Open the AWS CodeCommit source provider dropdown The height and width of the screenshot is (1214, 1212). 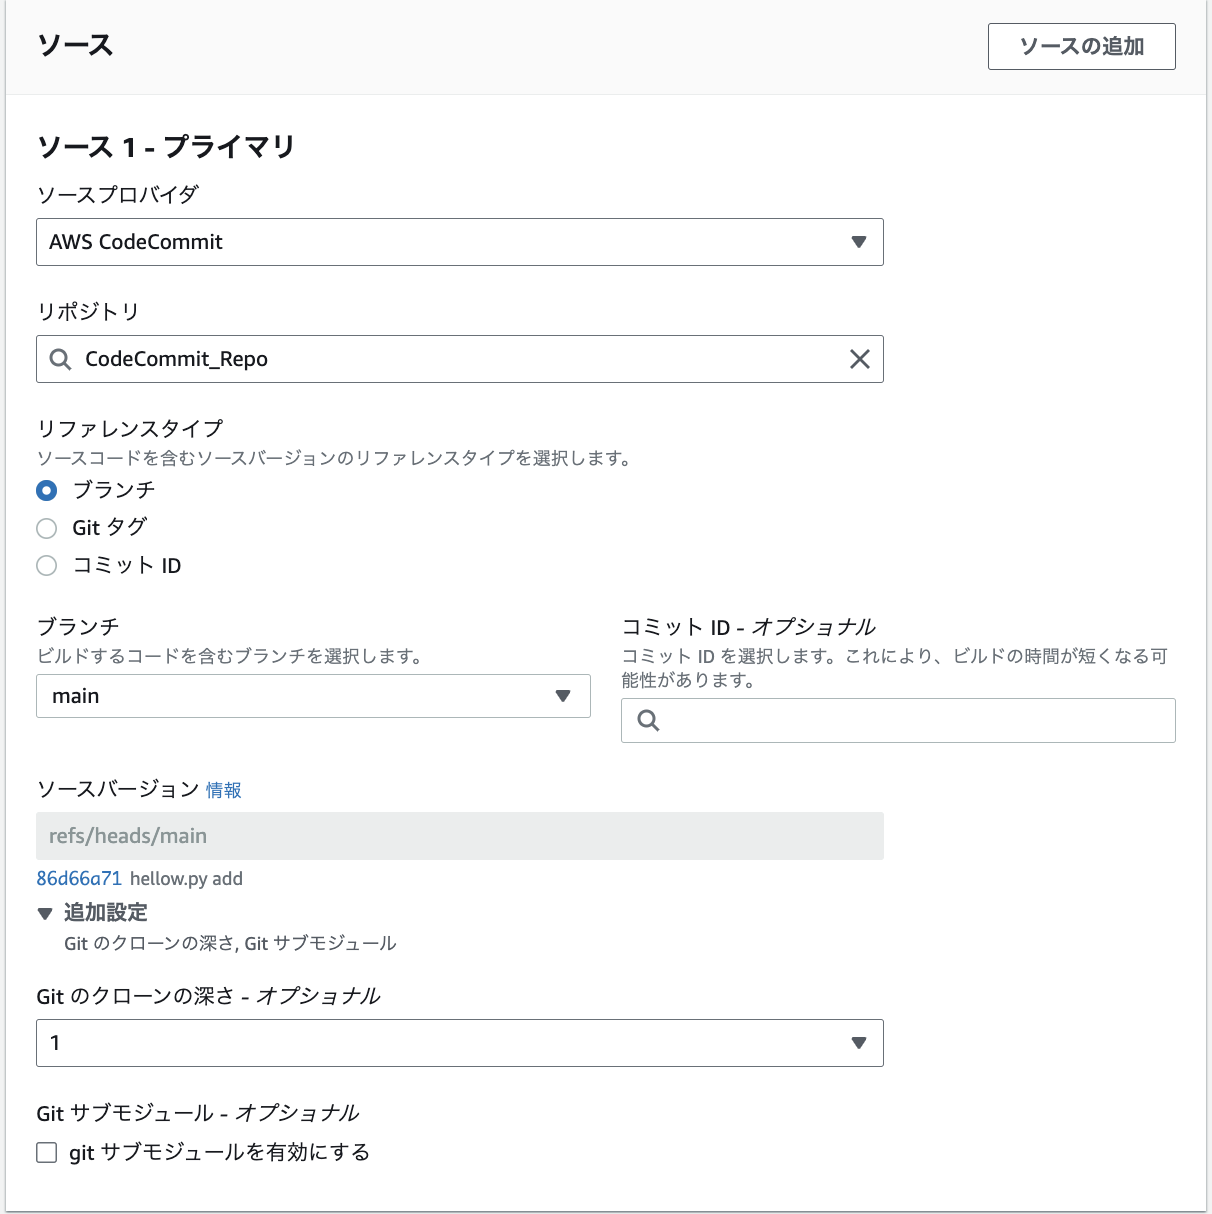point(460,242)
